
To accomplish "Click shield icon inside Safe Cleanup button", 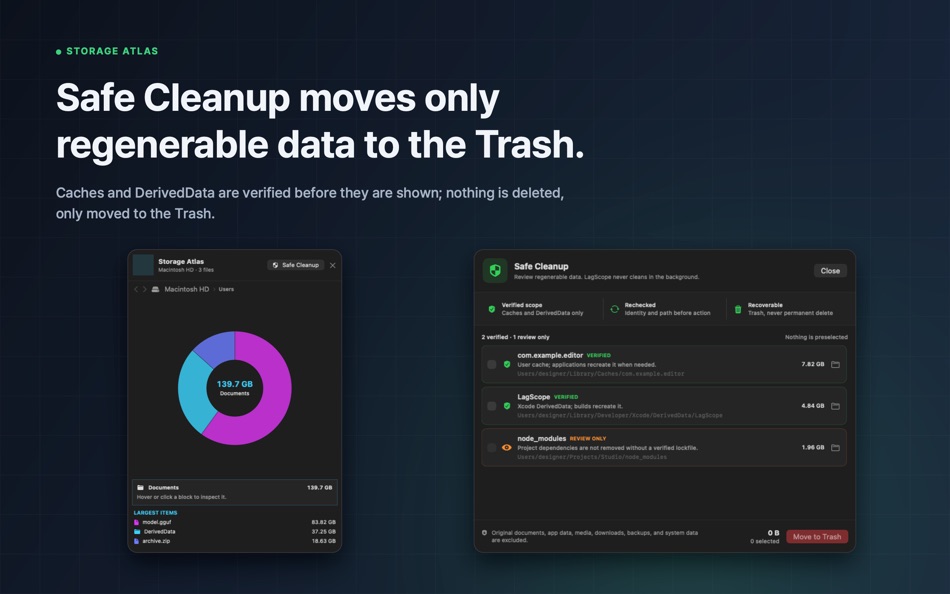I will (276, 265).
